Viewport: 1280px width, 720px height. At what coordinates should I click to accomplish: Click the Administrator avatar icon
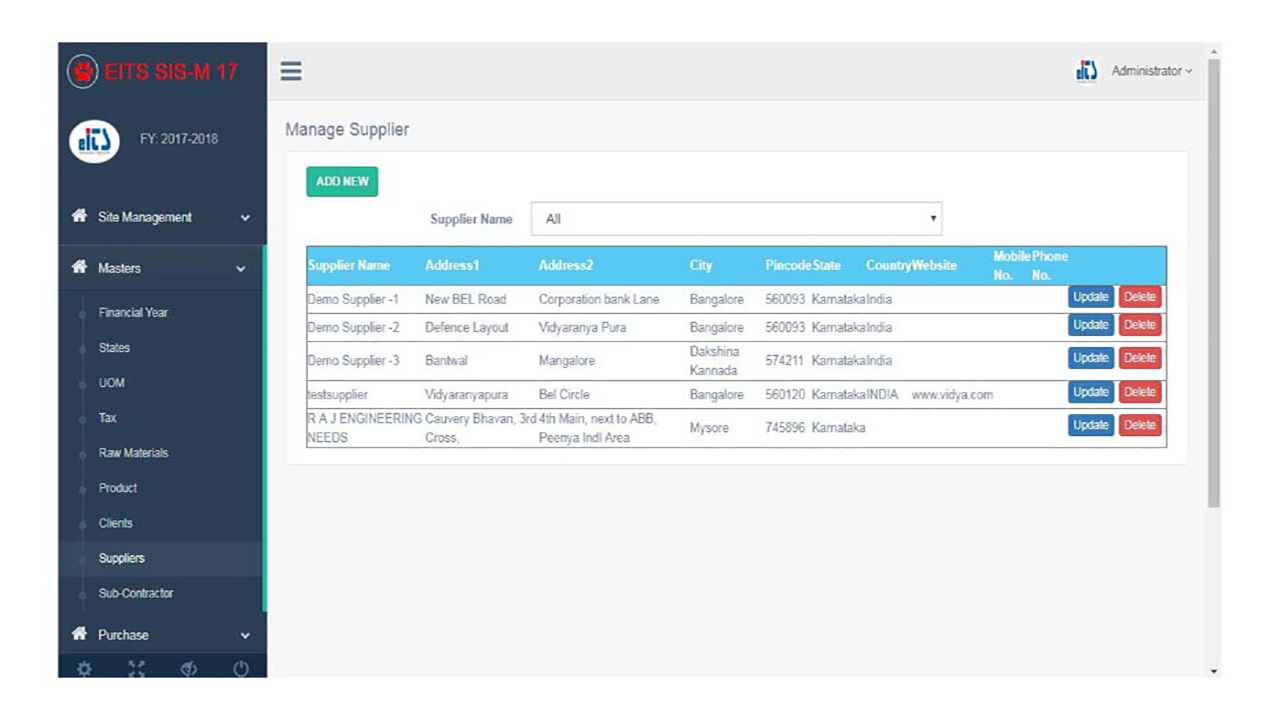pos(1086,71)
